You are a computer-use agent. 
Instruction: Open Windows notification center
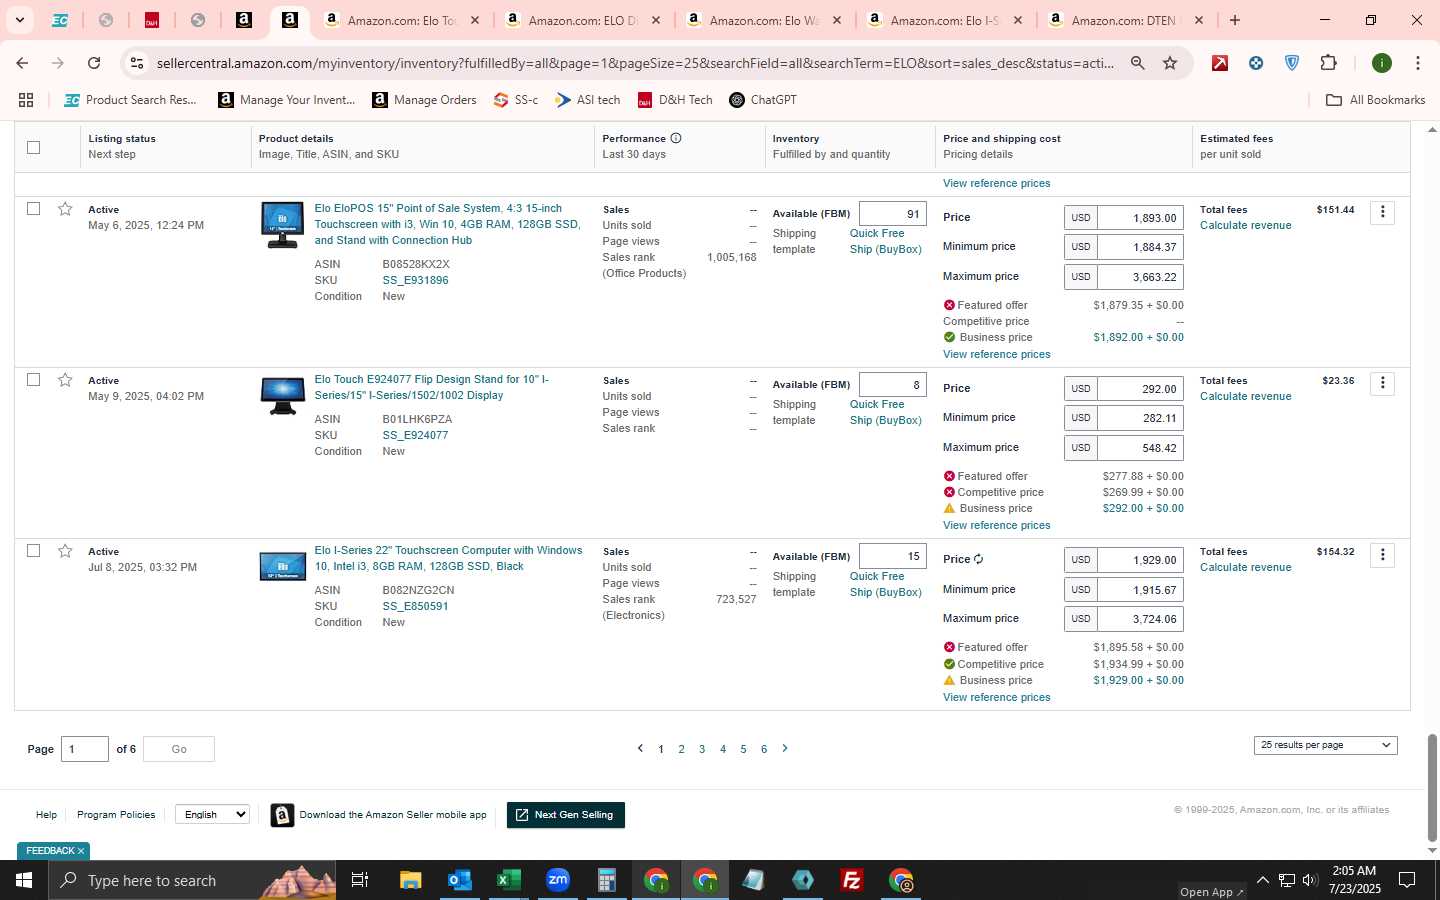point(1407,880)
